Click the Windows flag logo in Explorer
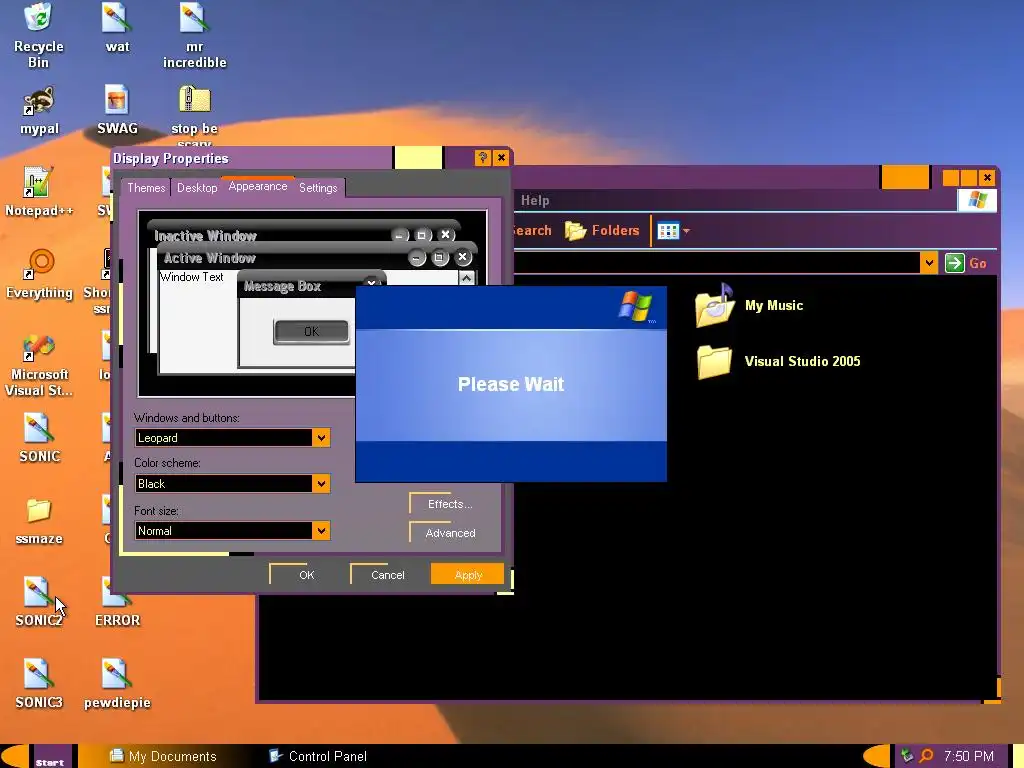The image size is (1024, 768). 977,200
